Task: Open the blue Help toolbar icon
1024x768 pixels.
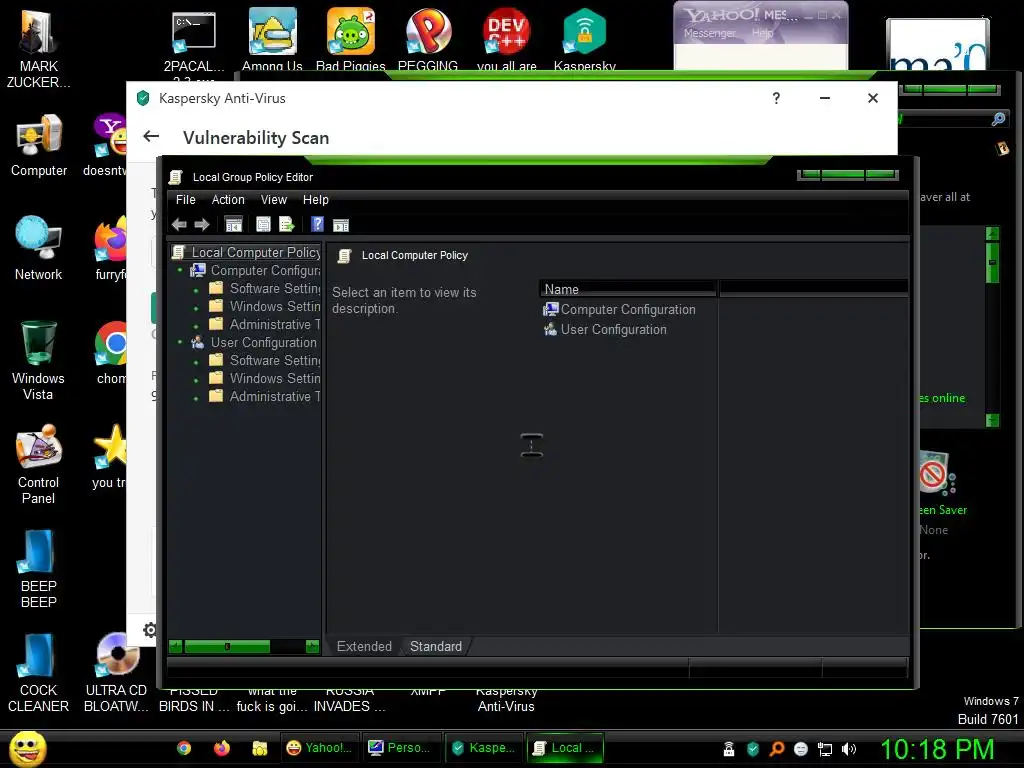Action: pos(317,225)
